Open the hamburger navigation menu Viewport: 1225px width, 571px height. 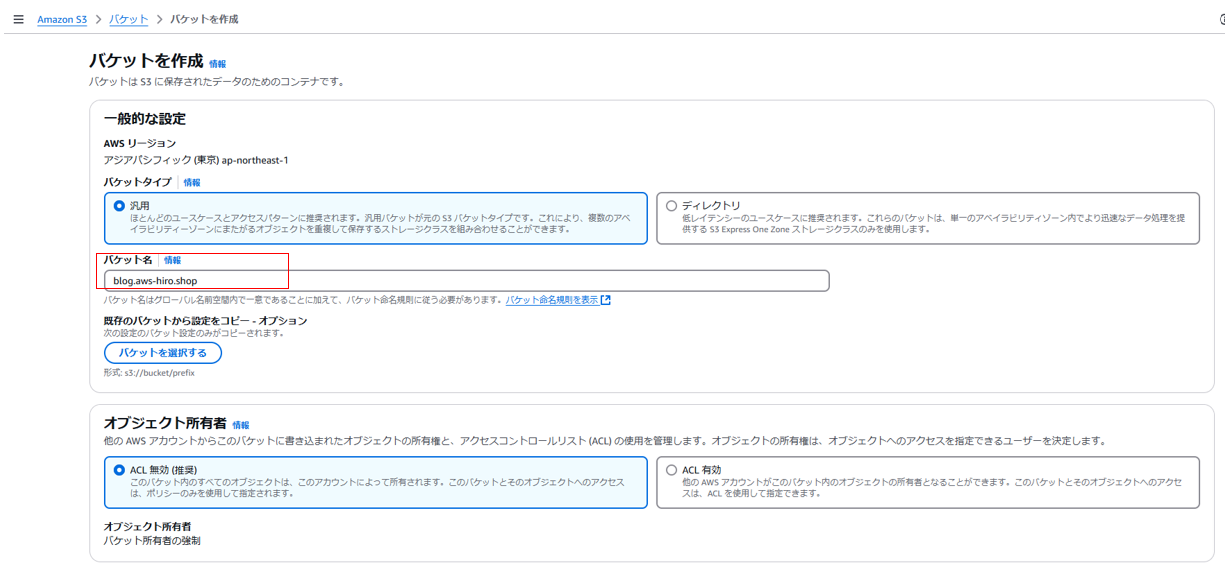[x=19, y=19]
